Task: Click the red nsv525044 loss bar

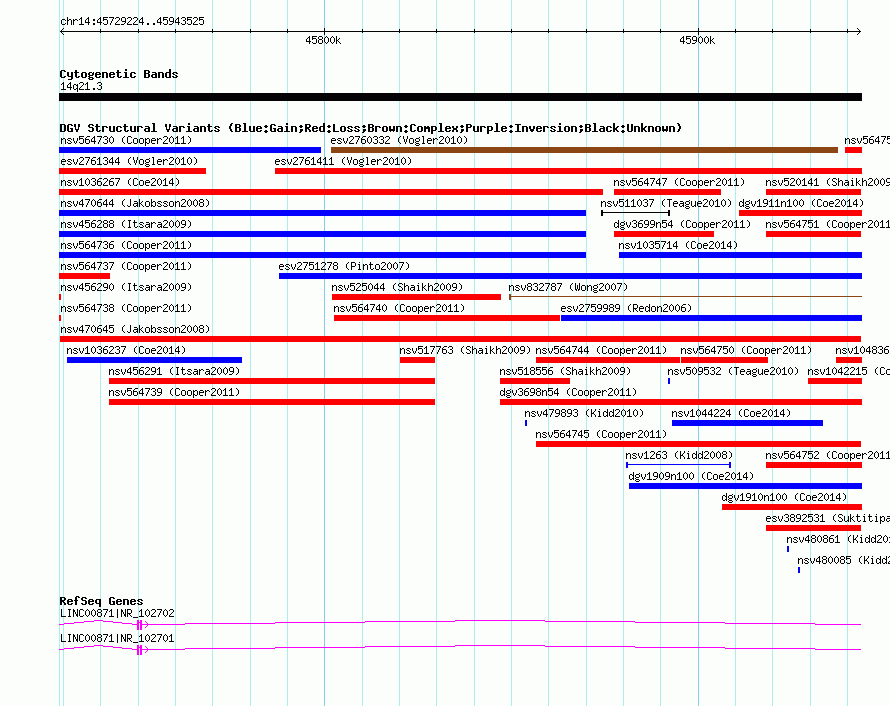Action: coord(416,297)
